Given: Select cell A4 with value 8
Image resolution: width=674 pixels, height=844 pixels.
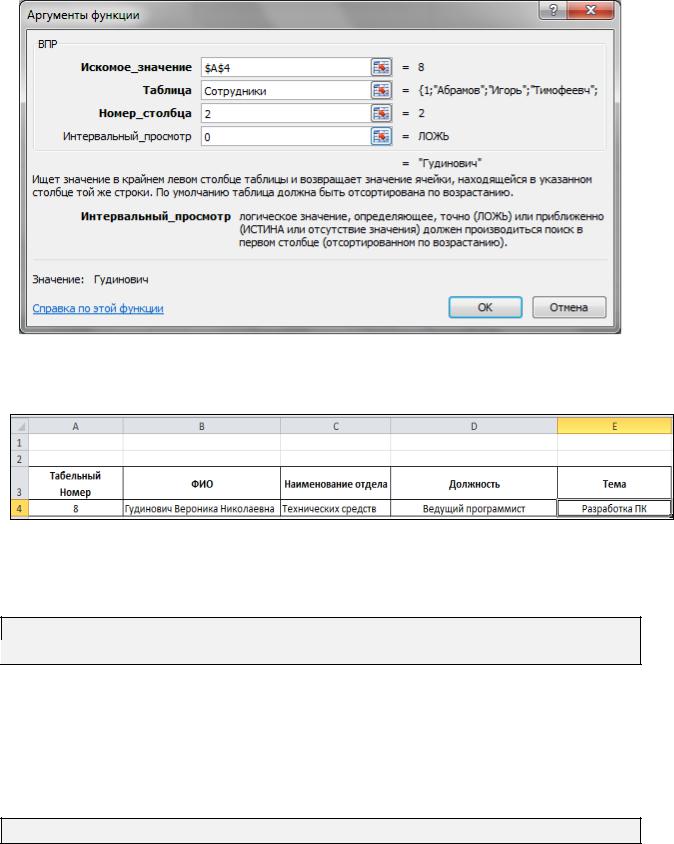Looking at the screenshot, I should (x=75, y=509).
